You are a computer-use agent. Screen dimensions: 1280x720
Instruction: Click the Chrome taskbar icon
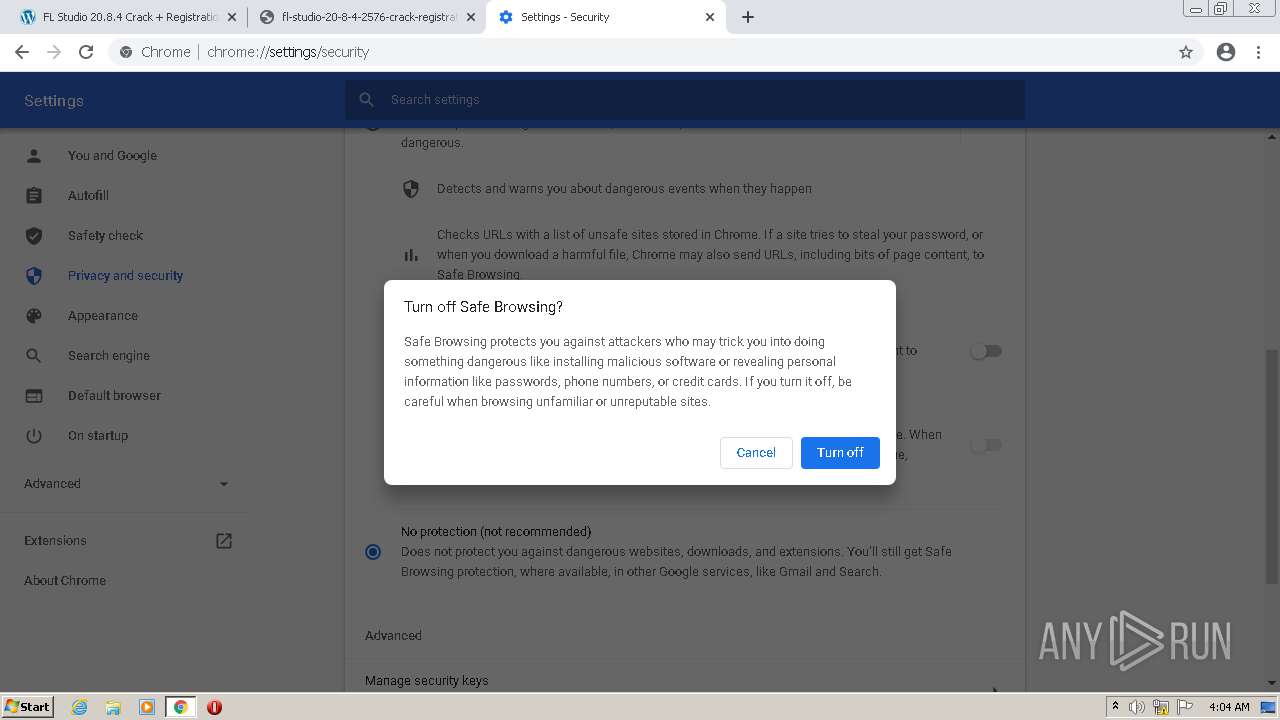[x=181, y=707]
